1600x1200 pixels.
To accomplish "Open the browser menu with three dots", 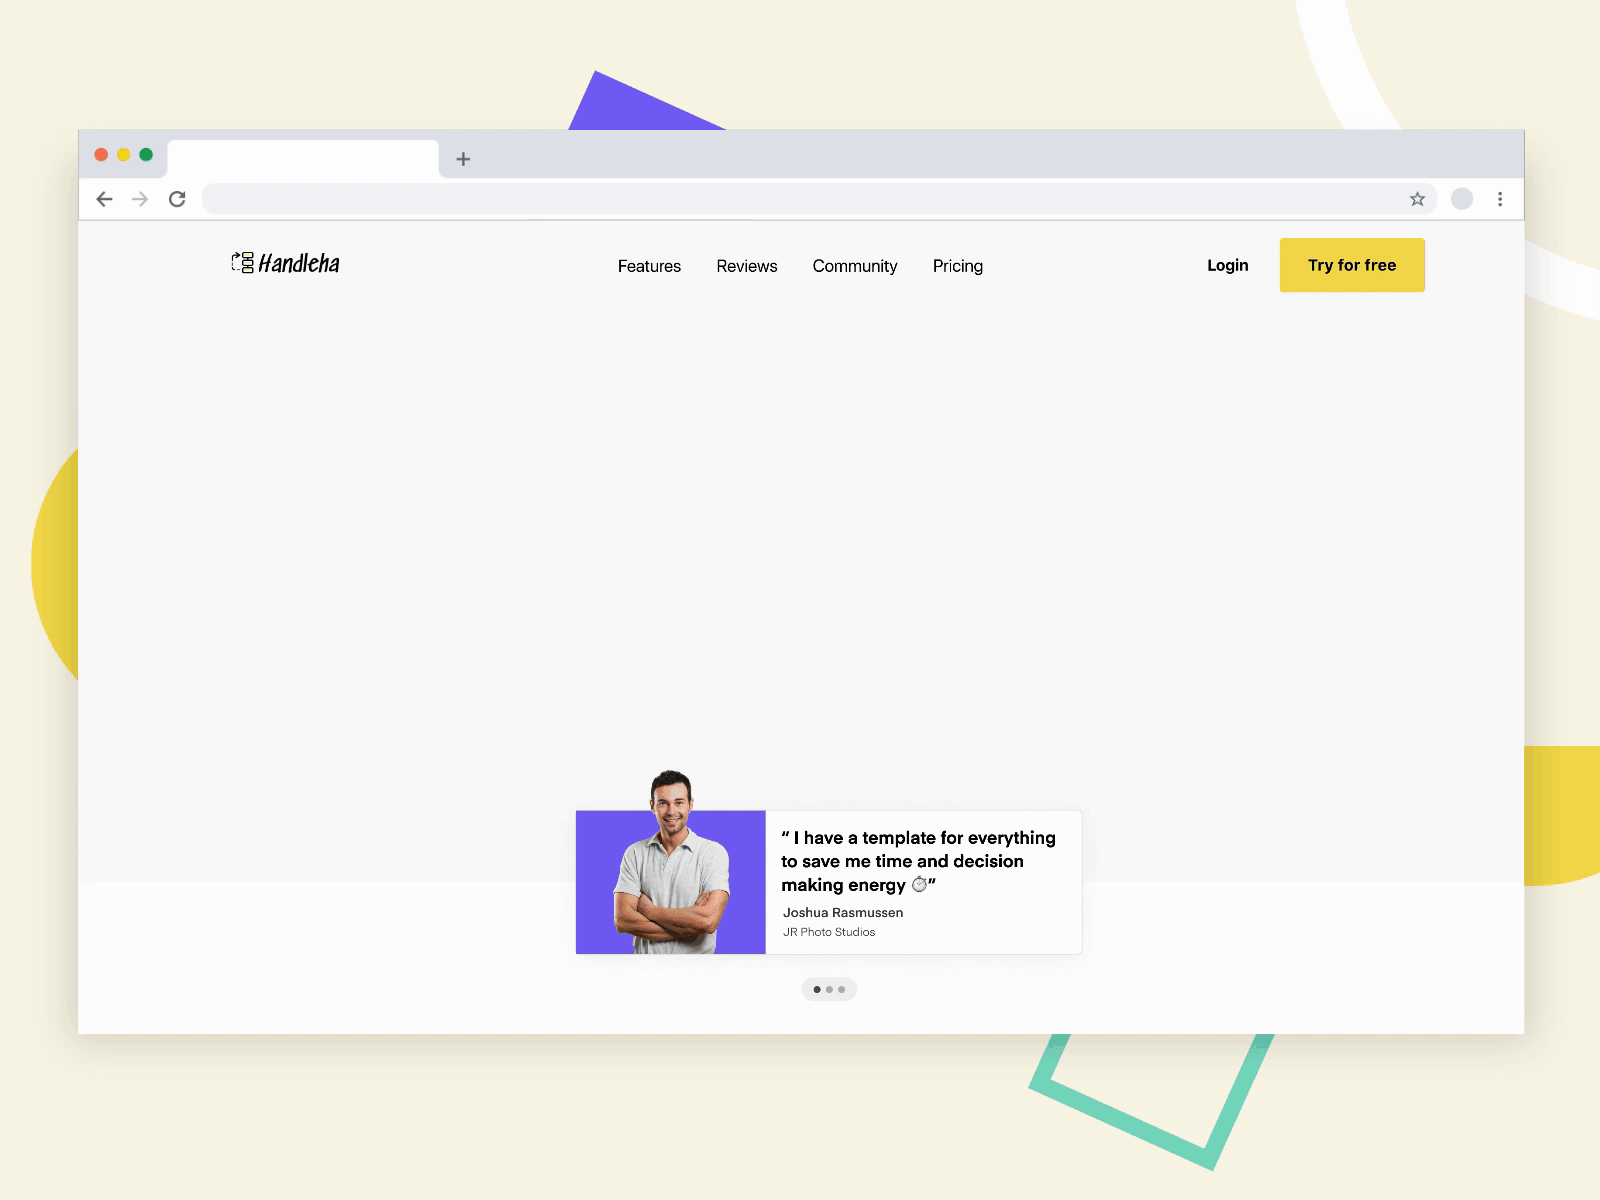I will (1499, 199).
